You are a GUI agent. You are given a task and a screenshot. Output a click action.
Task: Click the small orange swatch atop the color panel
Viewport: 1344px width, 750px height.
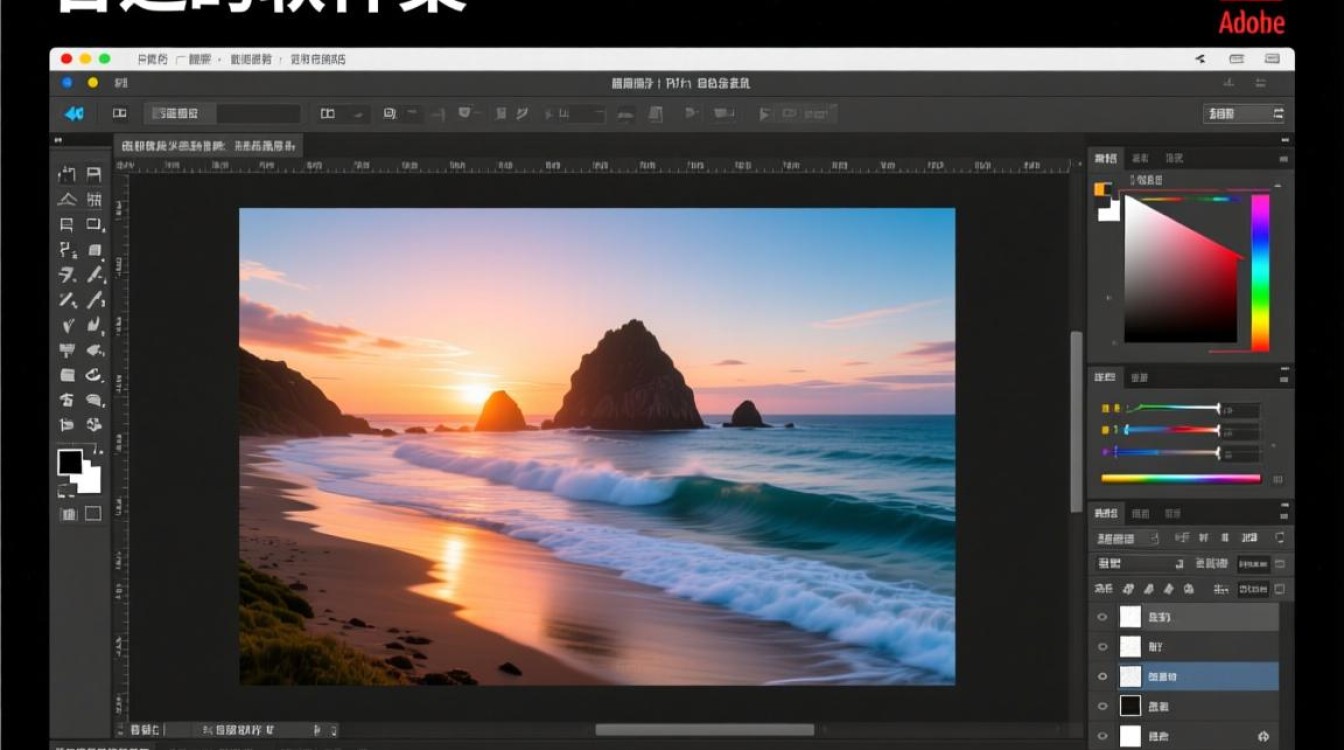pos(1102,189)
